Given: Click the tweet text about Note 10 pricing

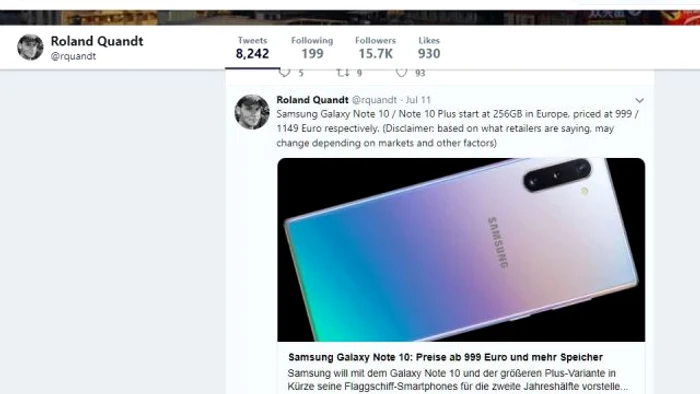Looking at the screenshot, I should click(458, 129).
